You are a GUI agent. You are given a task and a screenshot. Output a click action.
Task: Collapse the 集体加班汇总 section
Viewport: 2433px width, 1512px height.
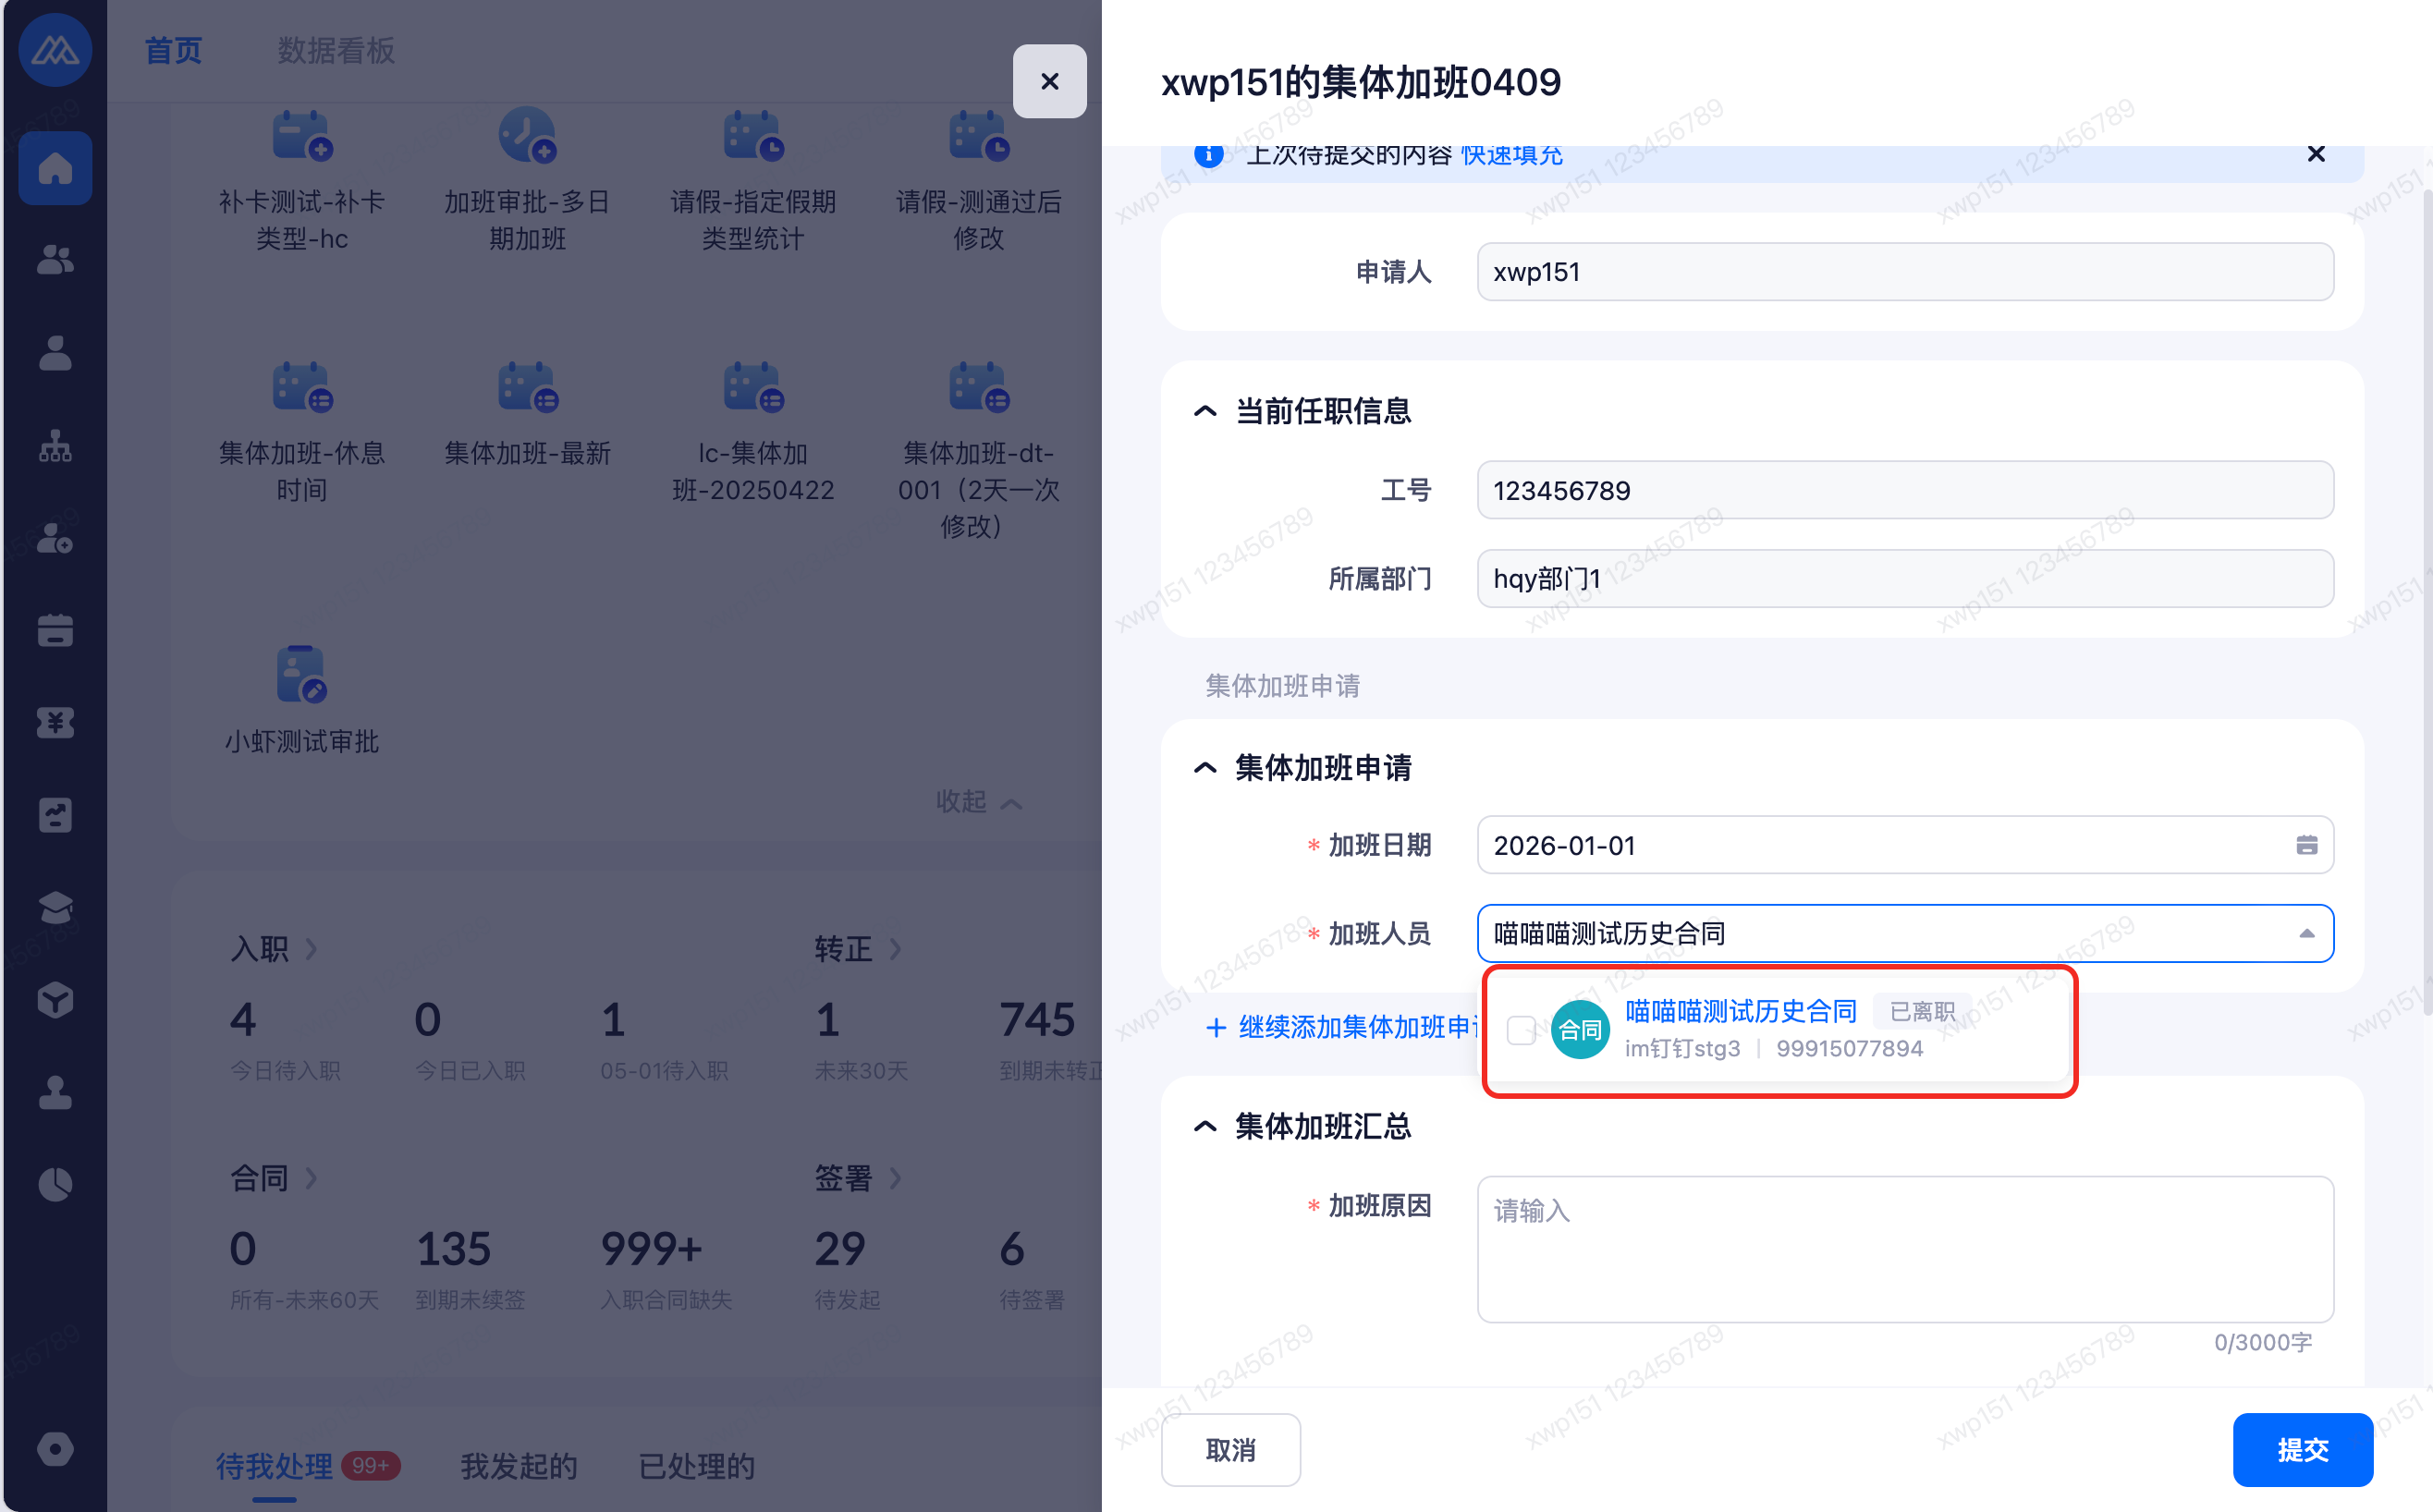point(1205,1127)
